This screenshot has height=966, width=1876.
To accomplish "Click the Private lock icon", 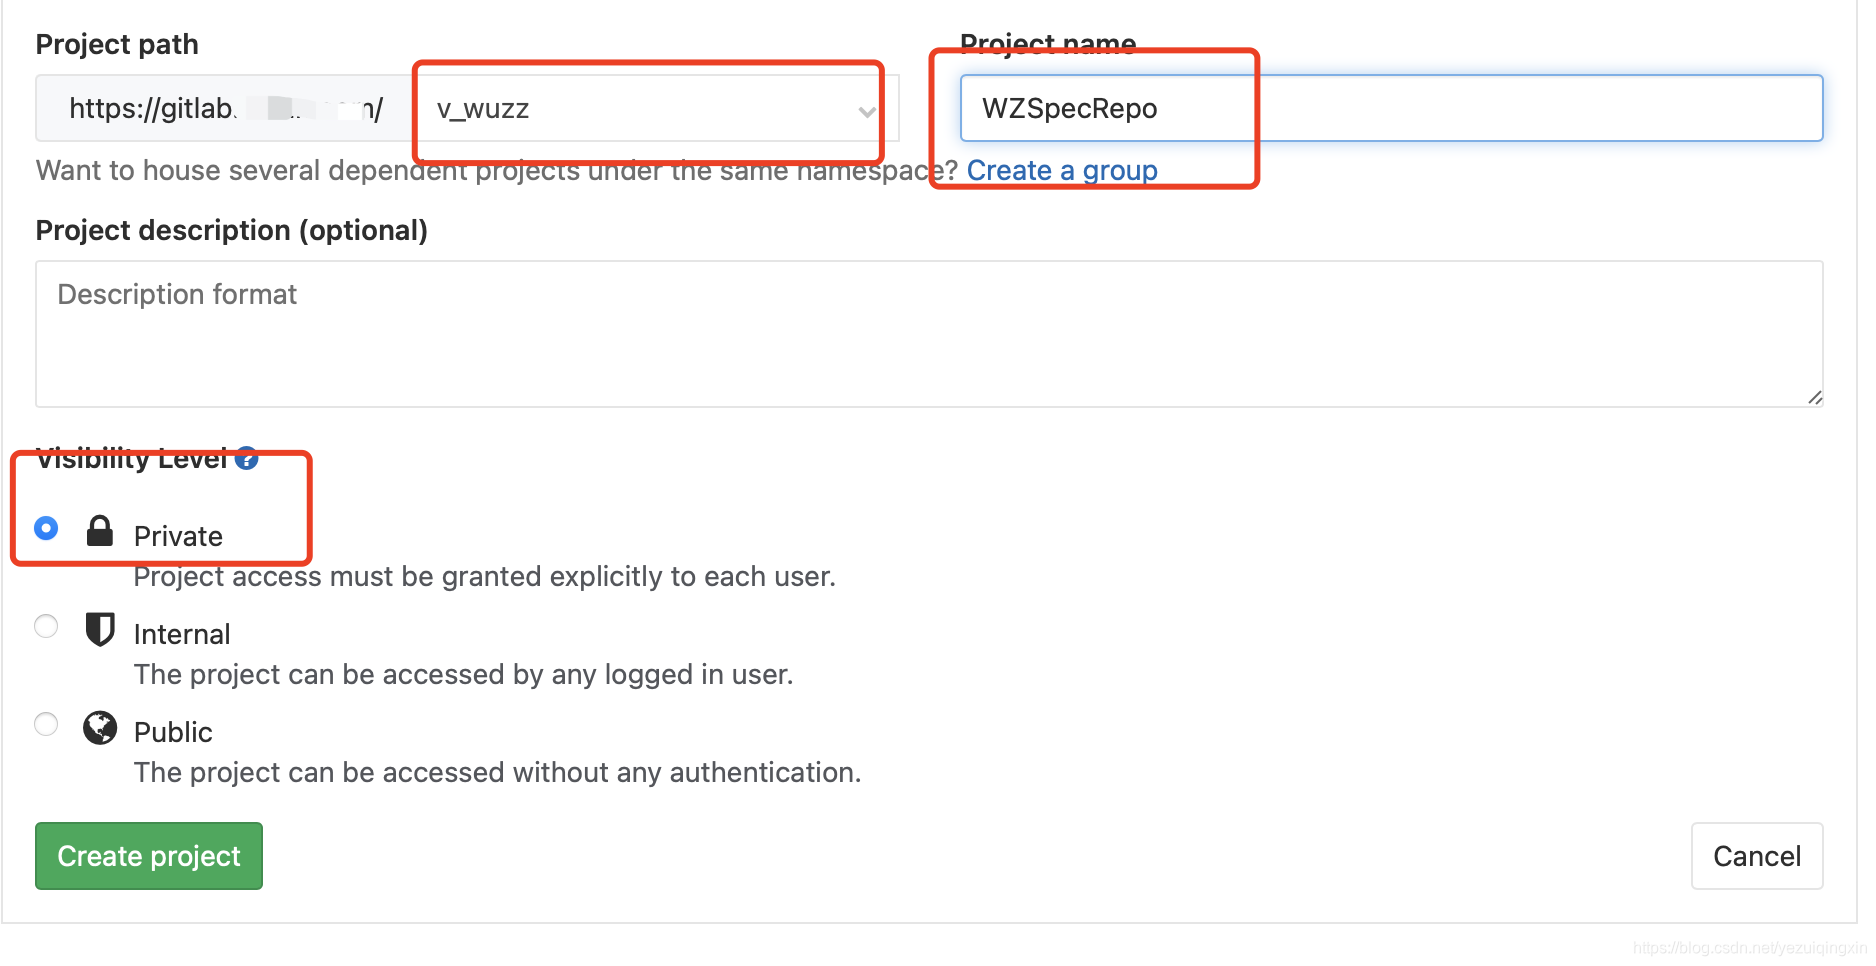I will coord(100,531).
